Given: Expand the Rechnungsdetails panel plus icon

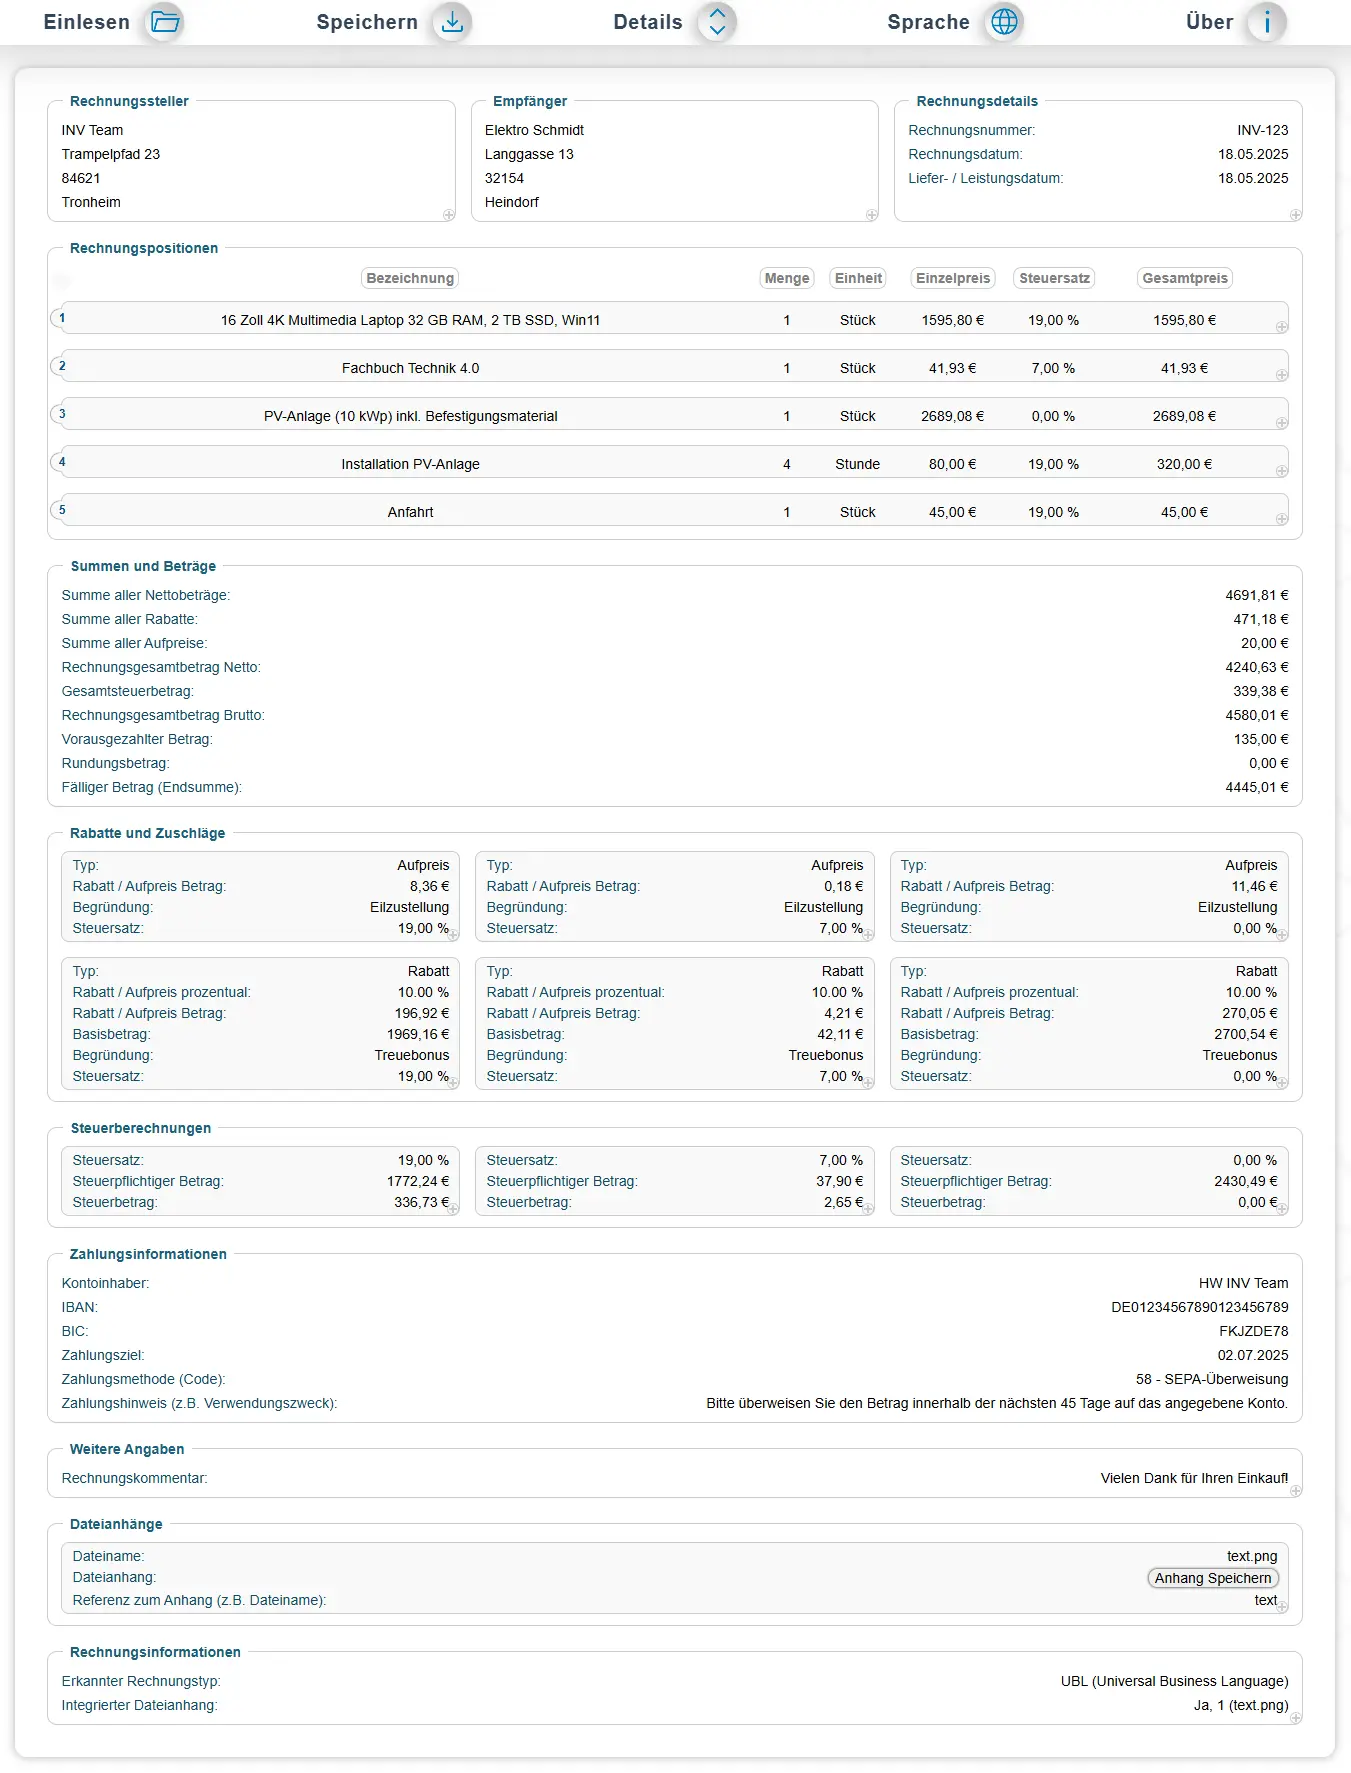Looking at the screenshot, I should (x=1295, y=215).
